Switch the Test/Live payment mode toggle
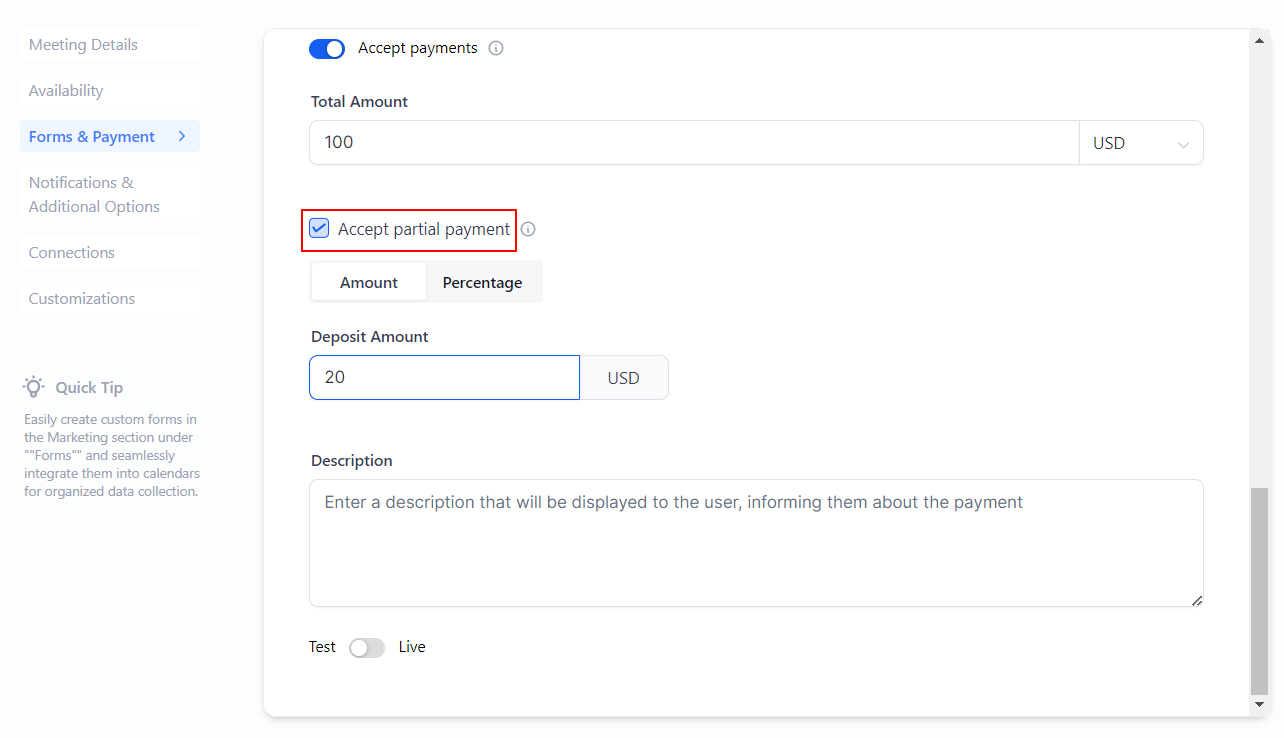The width and height of the screenshot is (1284, 738). (x=367, y=647)
